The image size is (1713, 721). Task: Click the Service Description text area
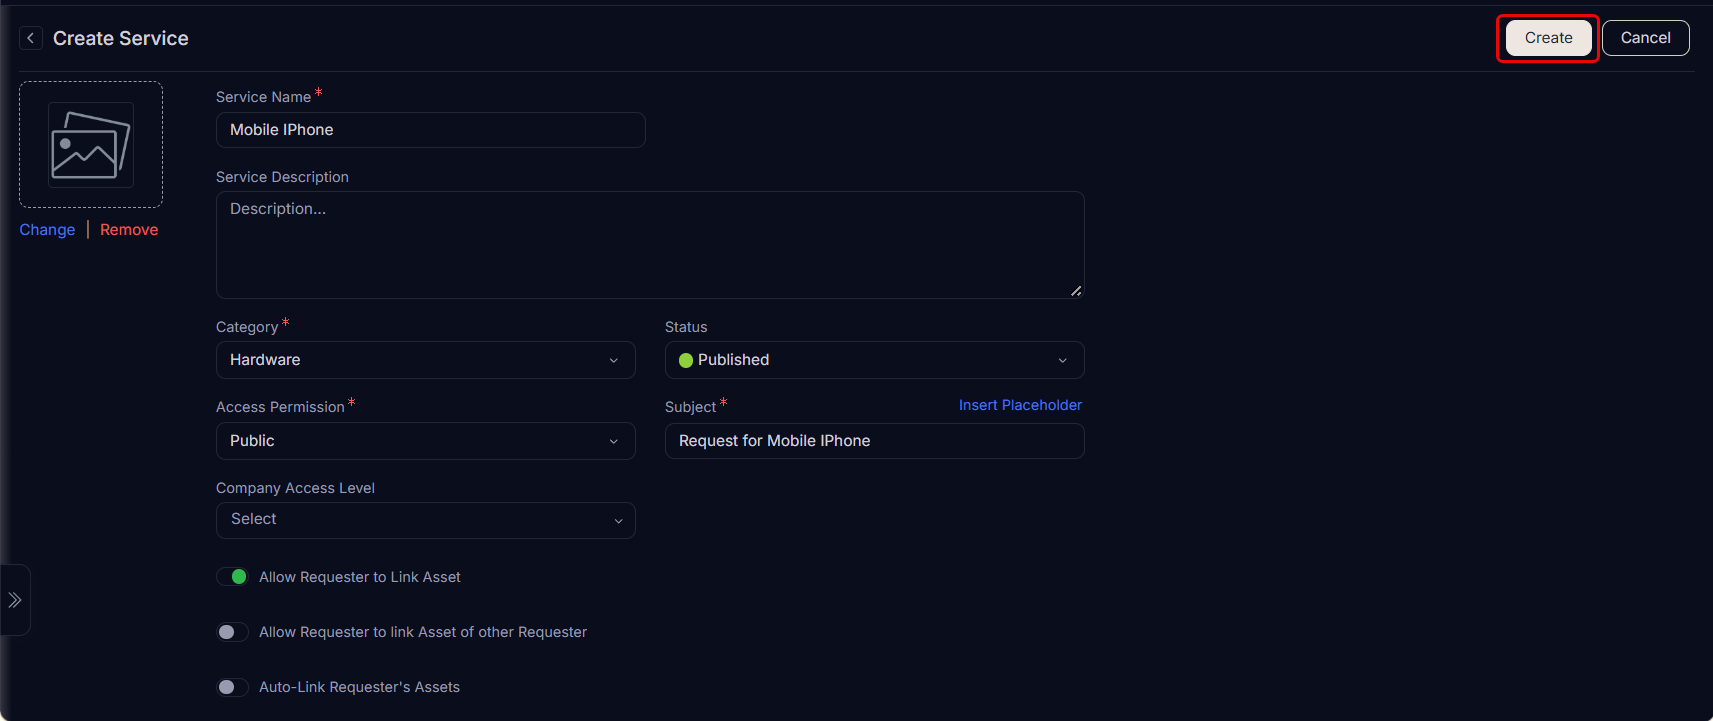650,245
